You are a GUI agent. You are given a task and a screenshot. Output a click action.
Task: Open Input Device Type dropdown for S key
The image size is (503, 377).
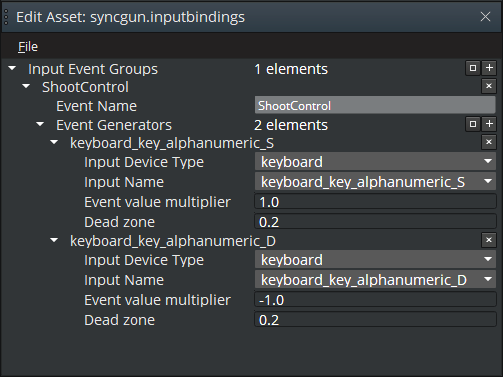(x=375, y=162)
